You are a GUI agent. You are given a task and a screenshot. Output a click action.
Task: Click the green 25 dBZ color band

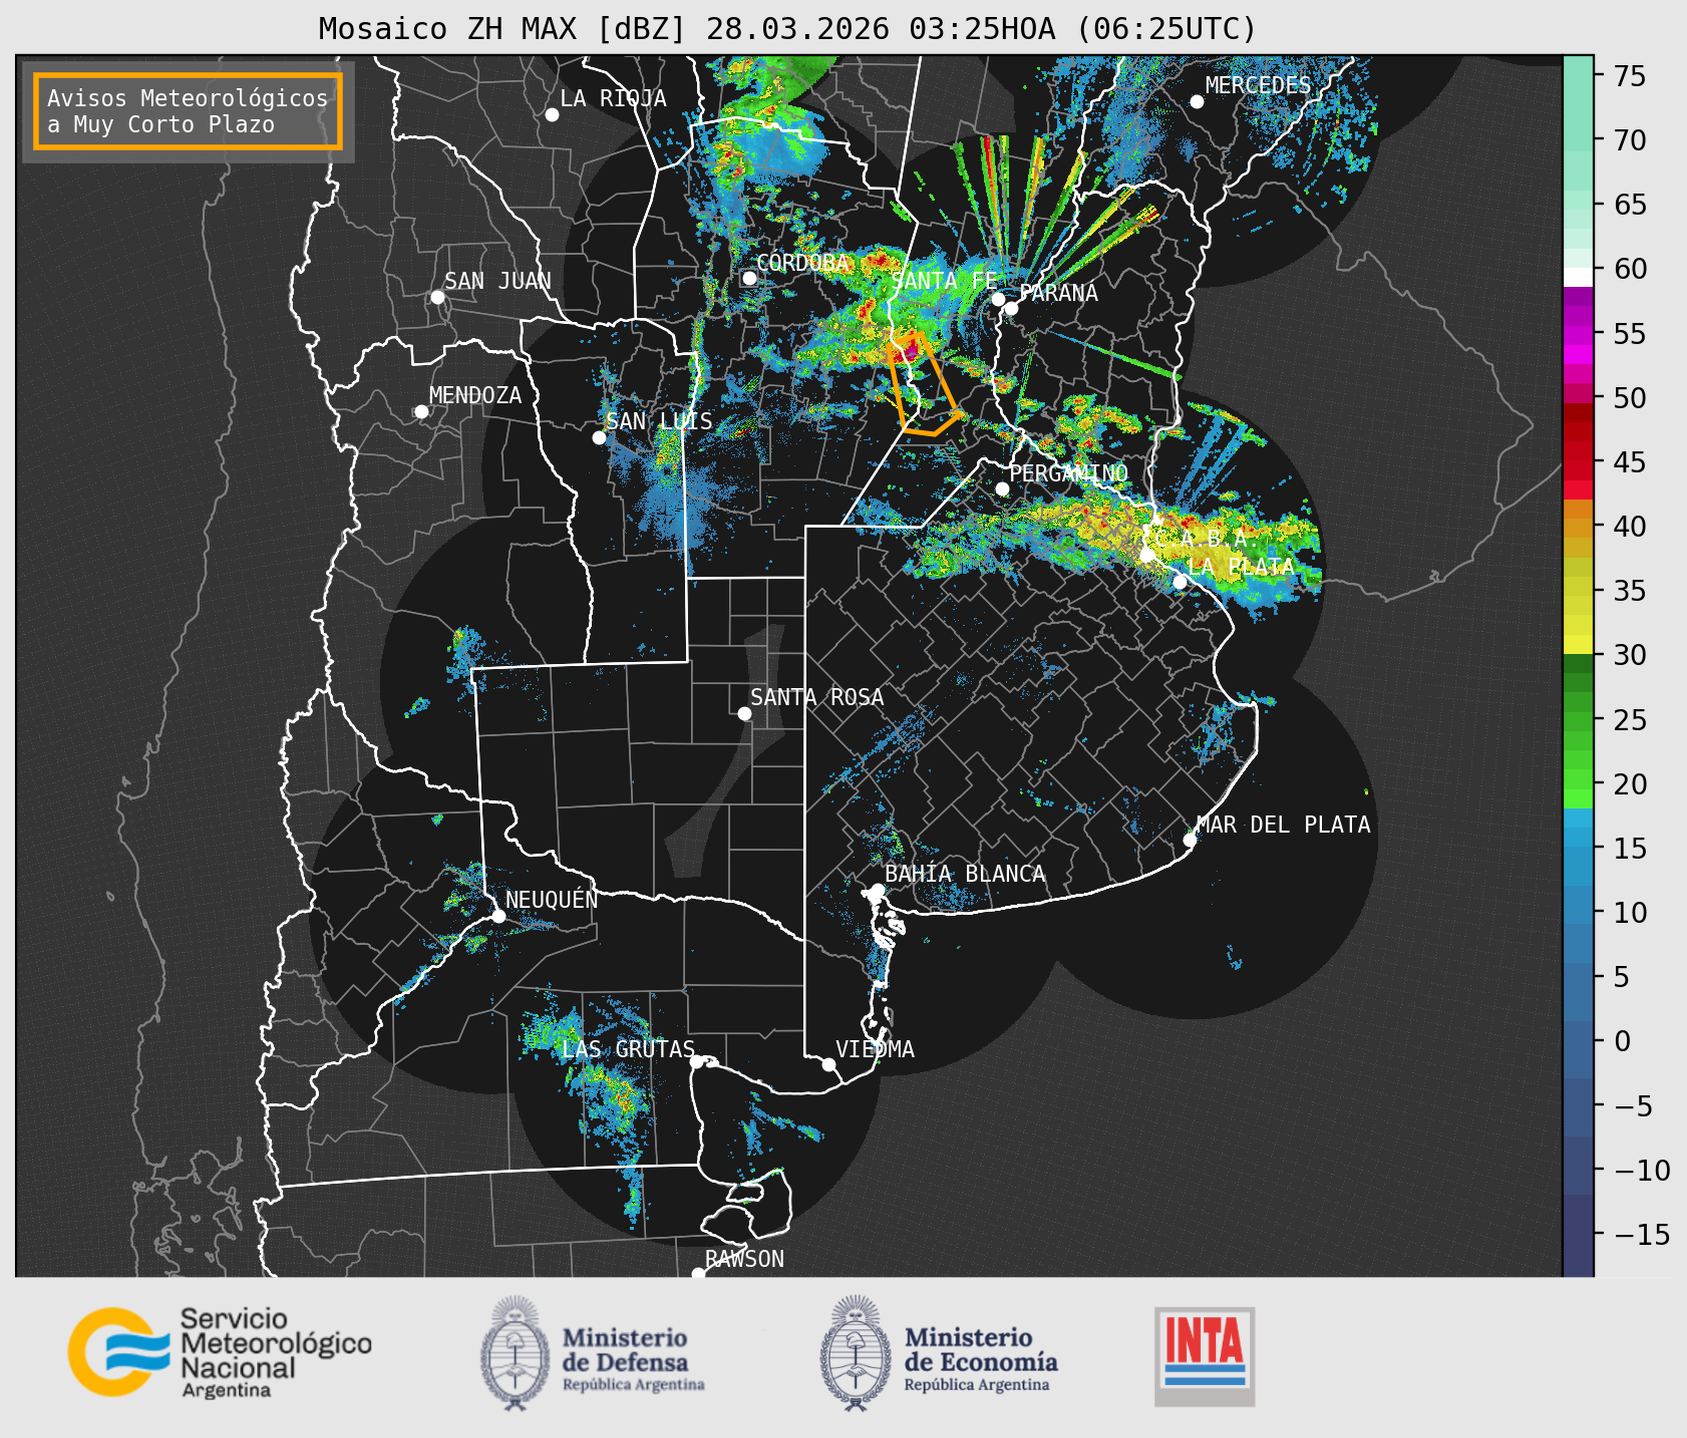coord(1578,720)
